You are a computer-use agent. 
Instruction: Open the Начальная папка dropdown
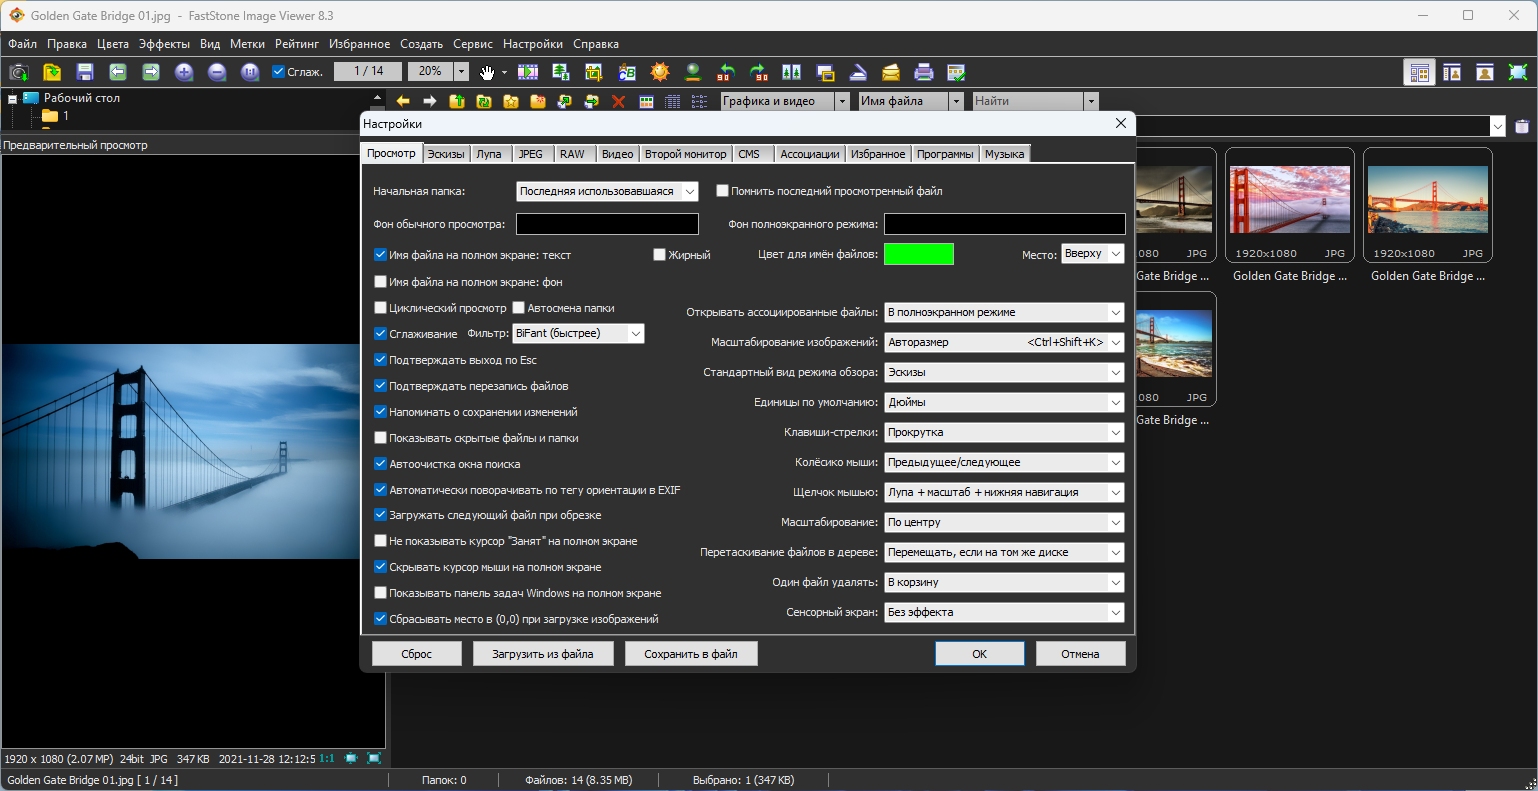tap(607, 191)
